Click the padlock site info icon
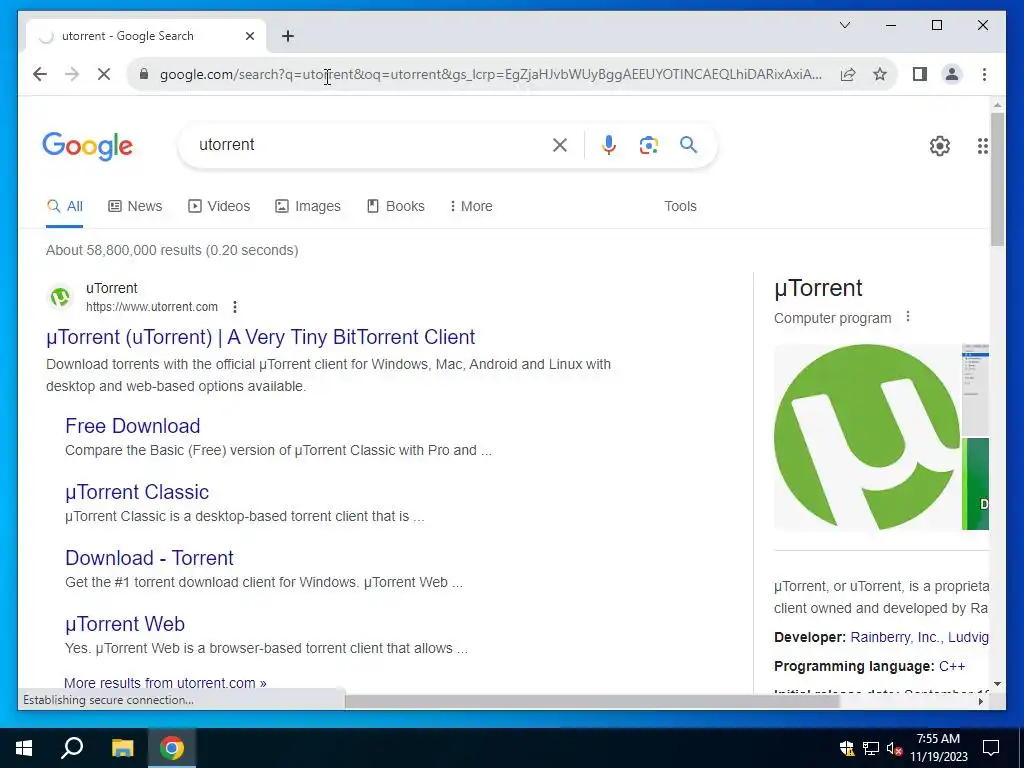This screenshot has height=768, width=1024. 144,74
